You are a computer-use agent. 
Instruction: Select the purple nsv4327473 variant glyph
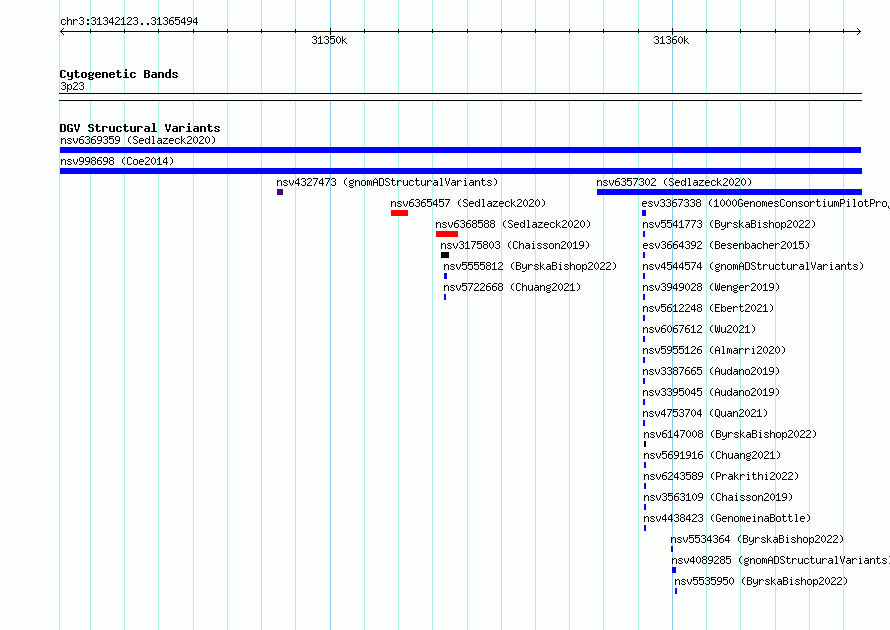point(280,192)
